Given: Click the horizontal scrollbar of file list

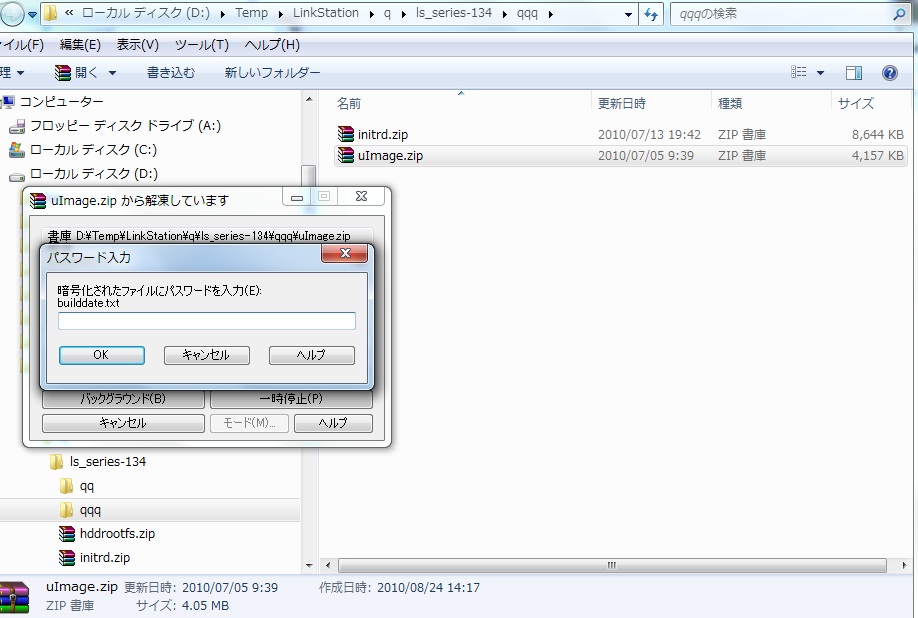Looking at the screenshot, I should point(612,565).
